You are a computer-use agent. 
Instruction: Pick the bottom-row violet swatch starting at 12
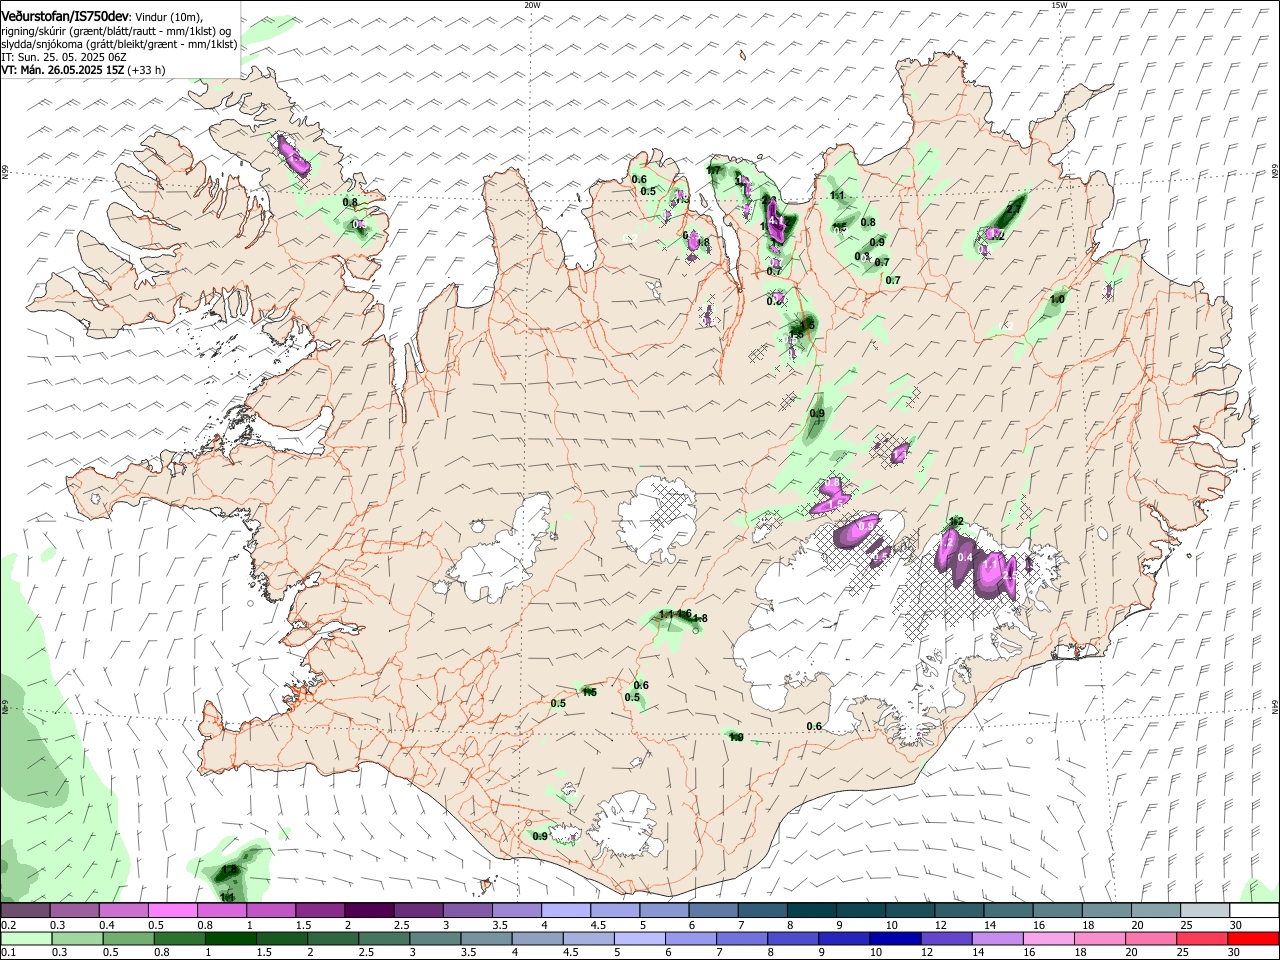click(x=949, y=938)
